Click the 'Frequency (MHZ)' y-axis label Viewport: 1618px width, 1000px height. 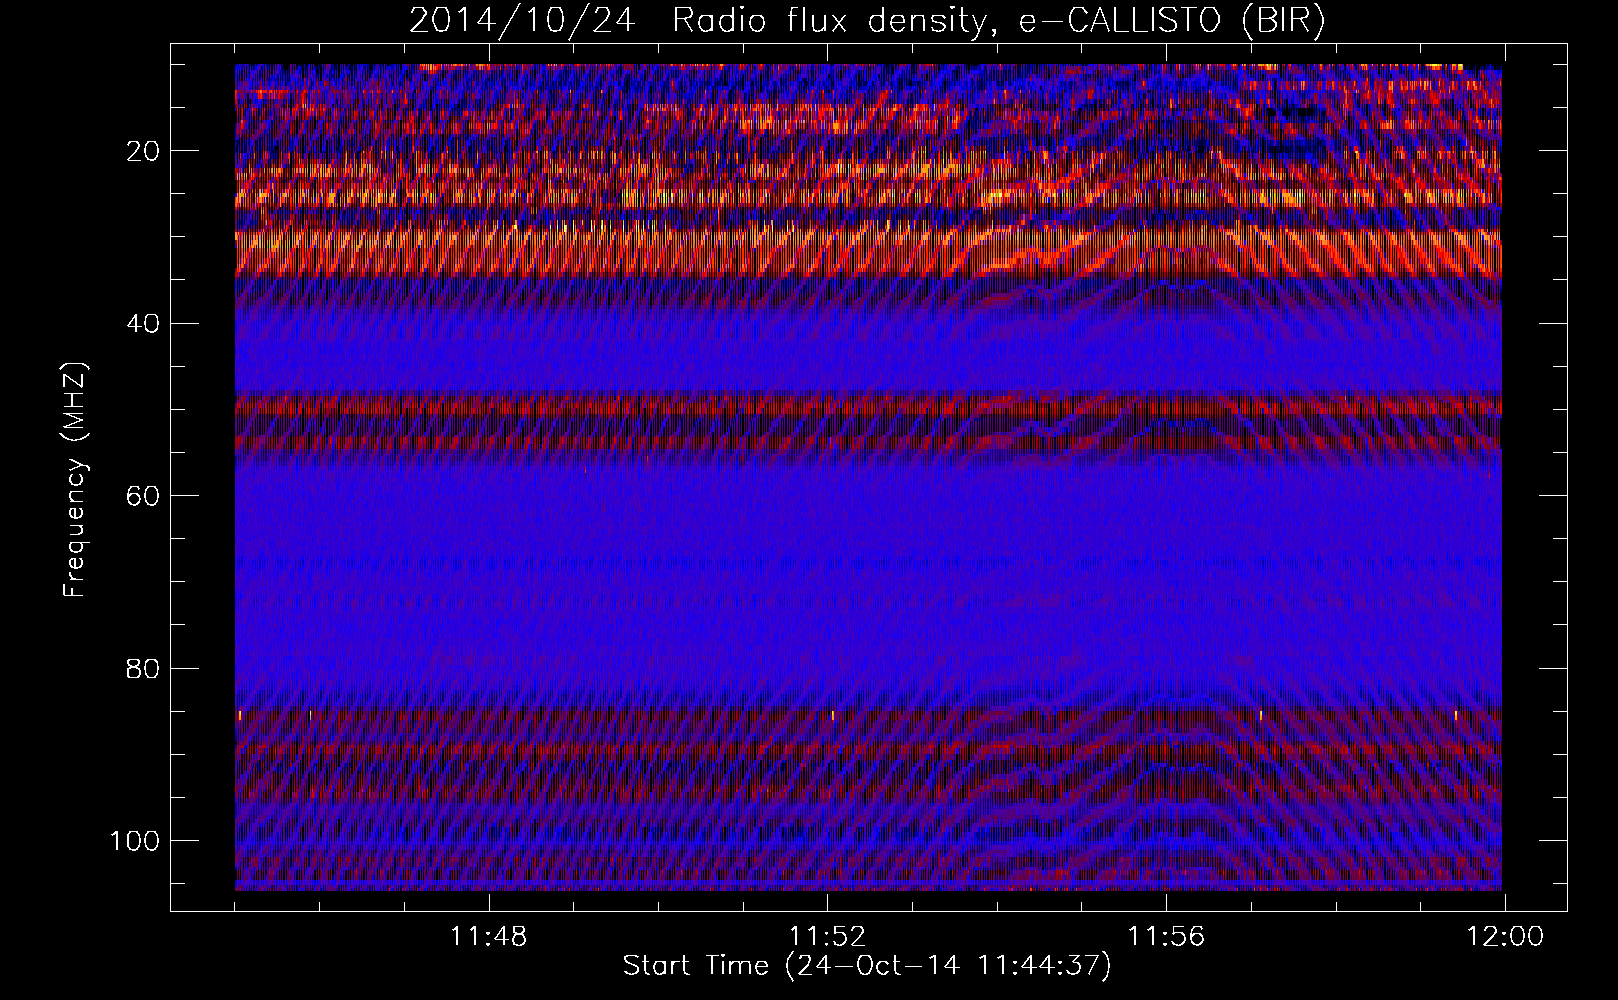(76, 479)
